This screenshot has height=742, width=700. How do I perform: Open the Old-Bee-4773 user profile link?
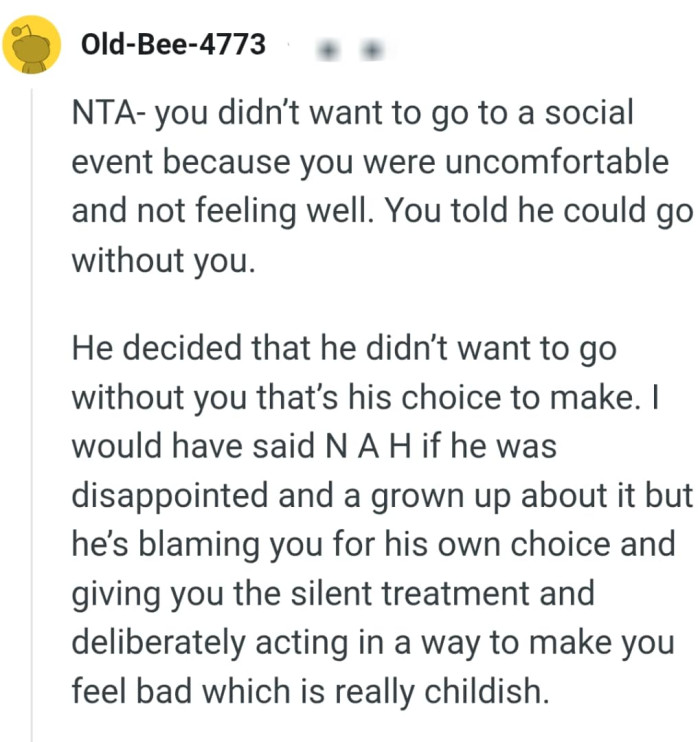[173, 45]
